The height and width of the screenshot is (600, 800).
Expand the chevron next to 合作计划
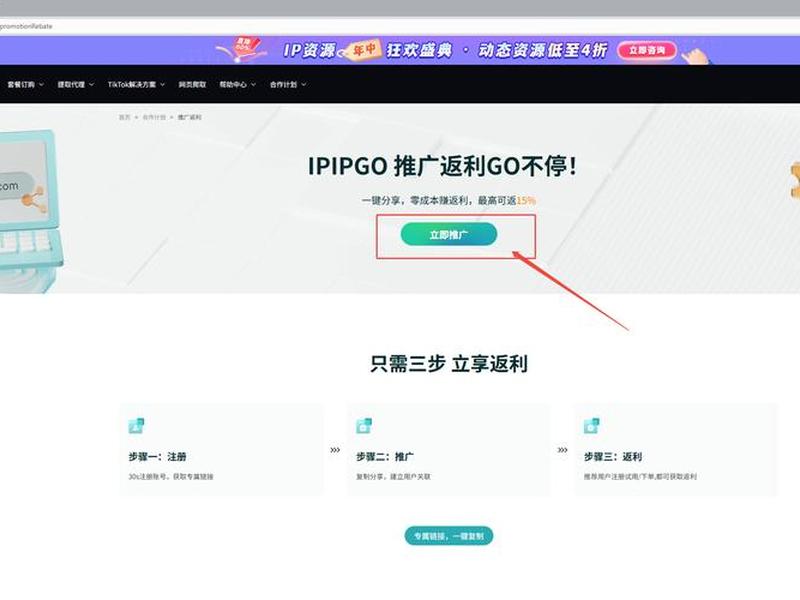(x=304, y=84)
